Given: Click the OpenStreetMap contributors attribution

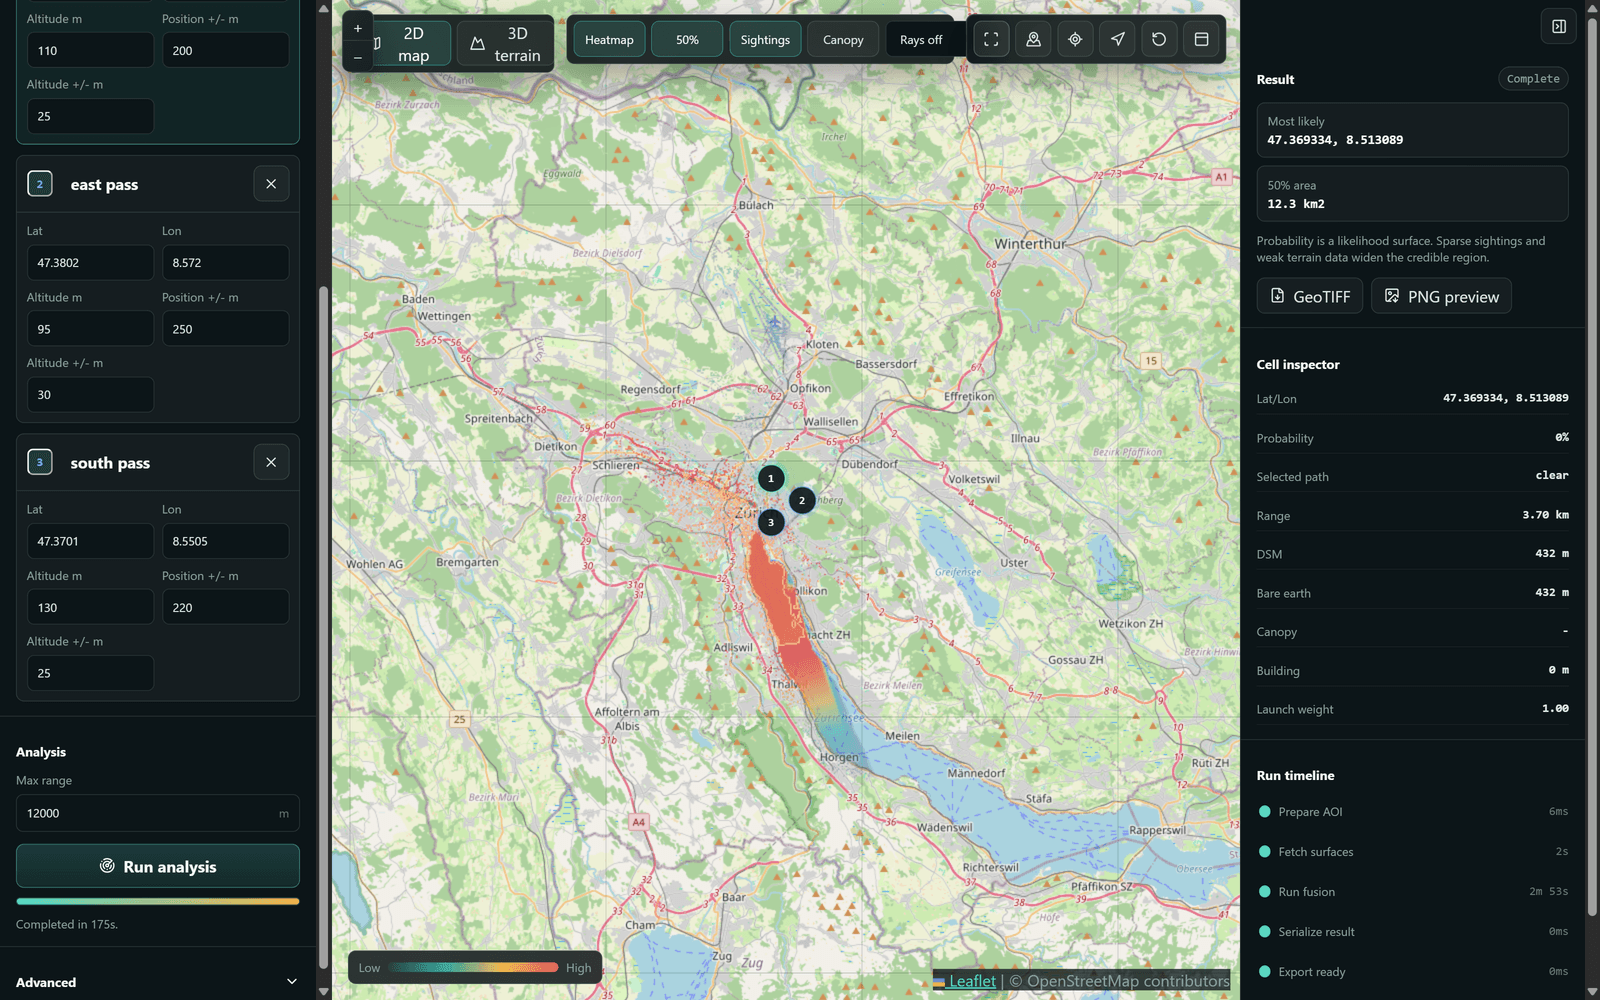Looking at the screenshot, I should pos(1119,981).
